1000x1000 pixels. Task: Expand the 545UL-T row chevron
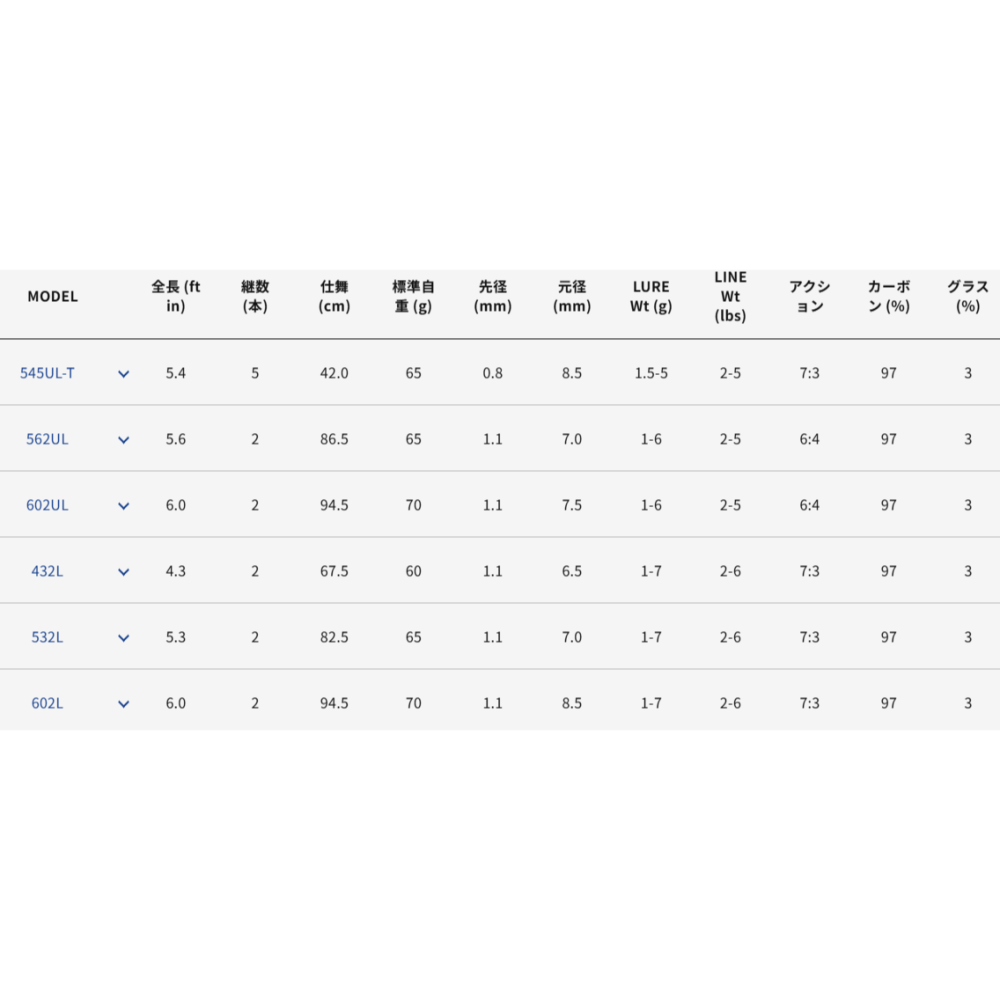[124, 374]
